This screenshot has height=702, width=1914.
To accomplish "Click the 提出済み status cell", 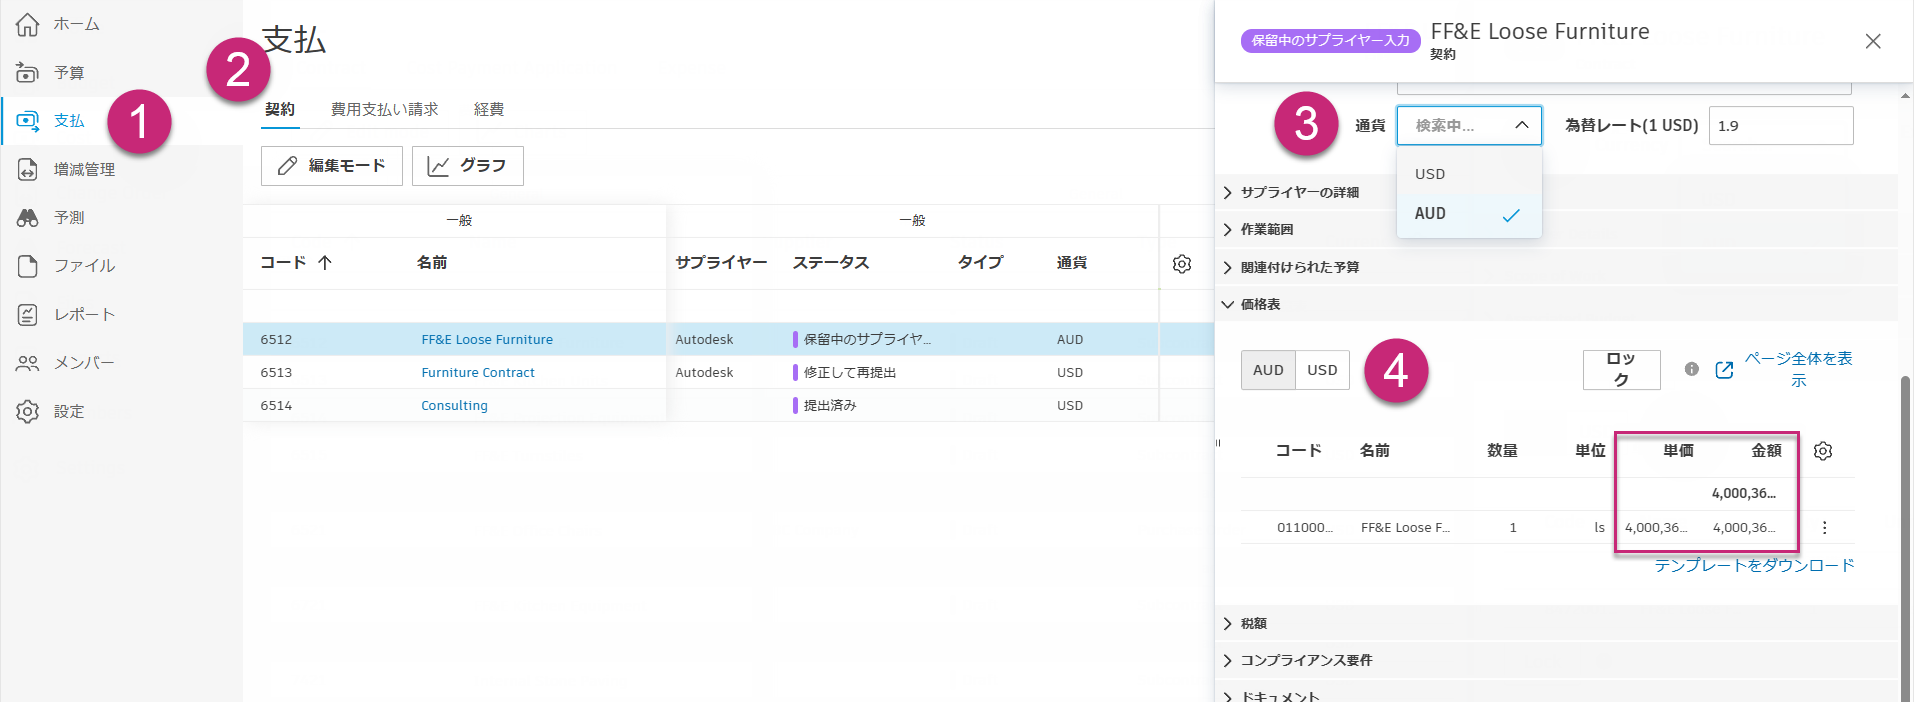I will pos(830,406).
